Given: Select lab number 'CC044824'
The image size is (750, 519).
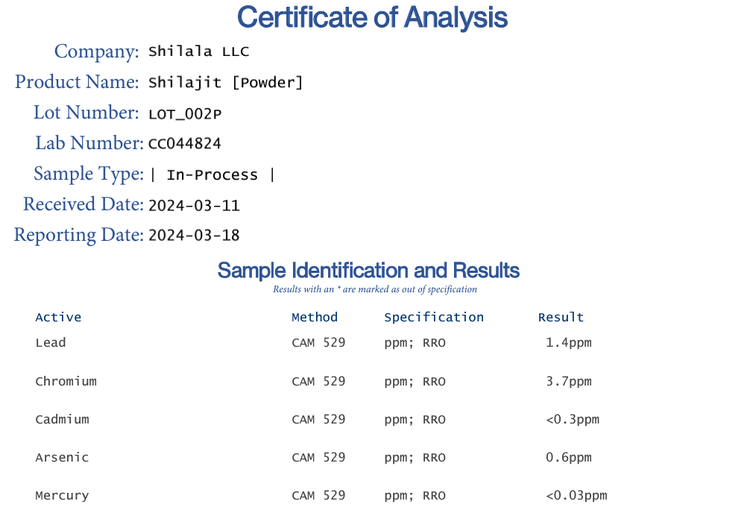Looking at the screenshot, I should point(185,144).
